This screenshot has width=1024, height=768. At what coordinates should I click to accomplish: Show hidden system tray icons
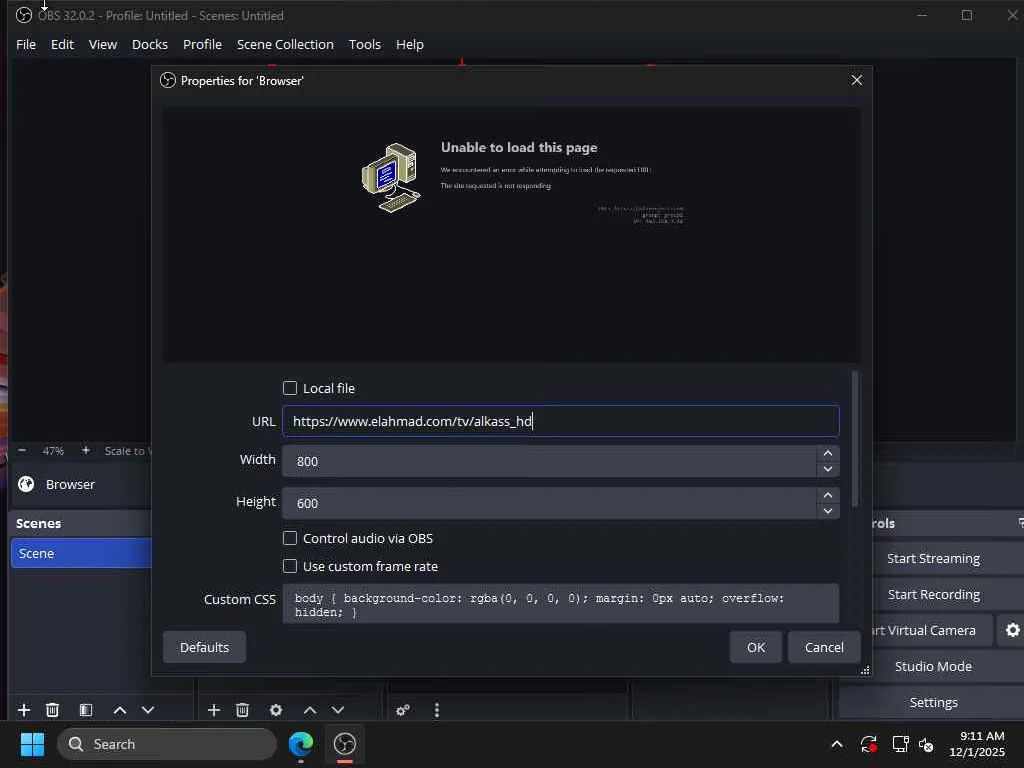pyautogui.click(x=837, y=744)
